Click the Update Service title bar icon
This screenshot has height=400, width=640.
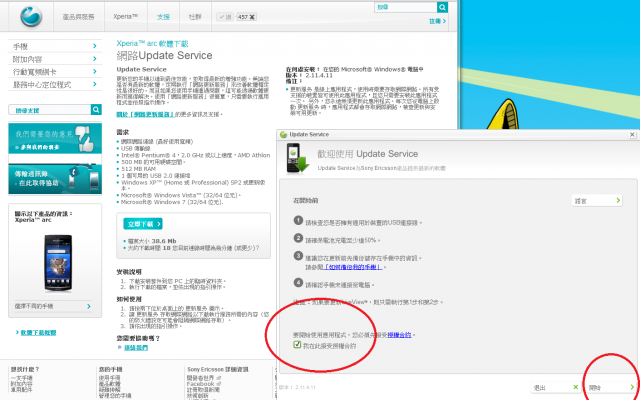[x=284, y=134]
